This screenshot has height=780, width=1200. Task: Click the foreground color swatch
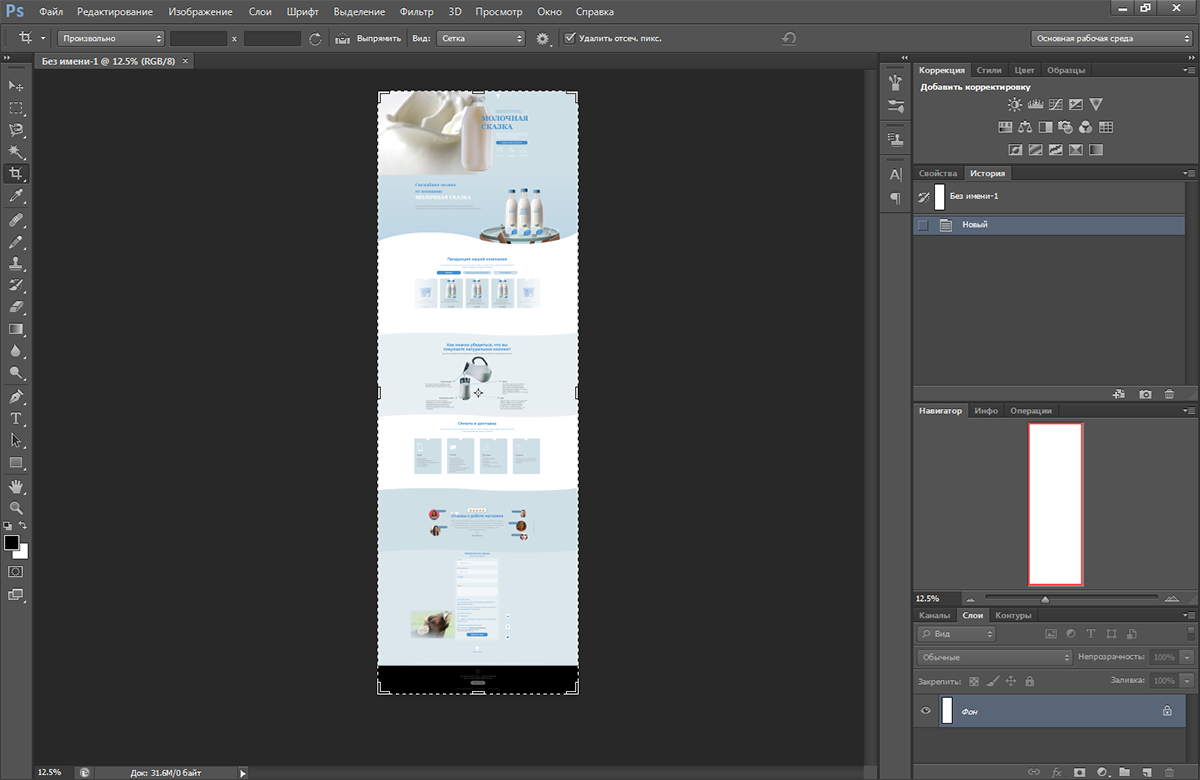12,542
